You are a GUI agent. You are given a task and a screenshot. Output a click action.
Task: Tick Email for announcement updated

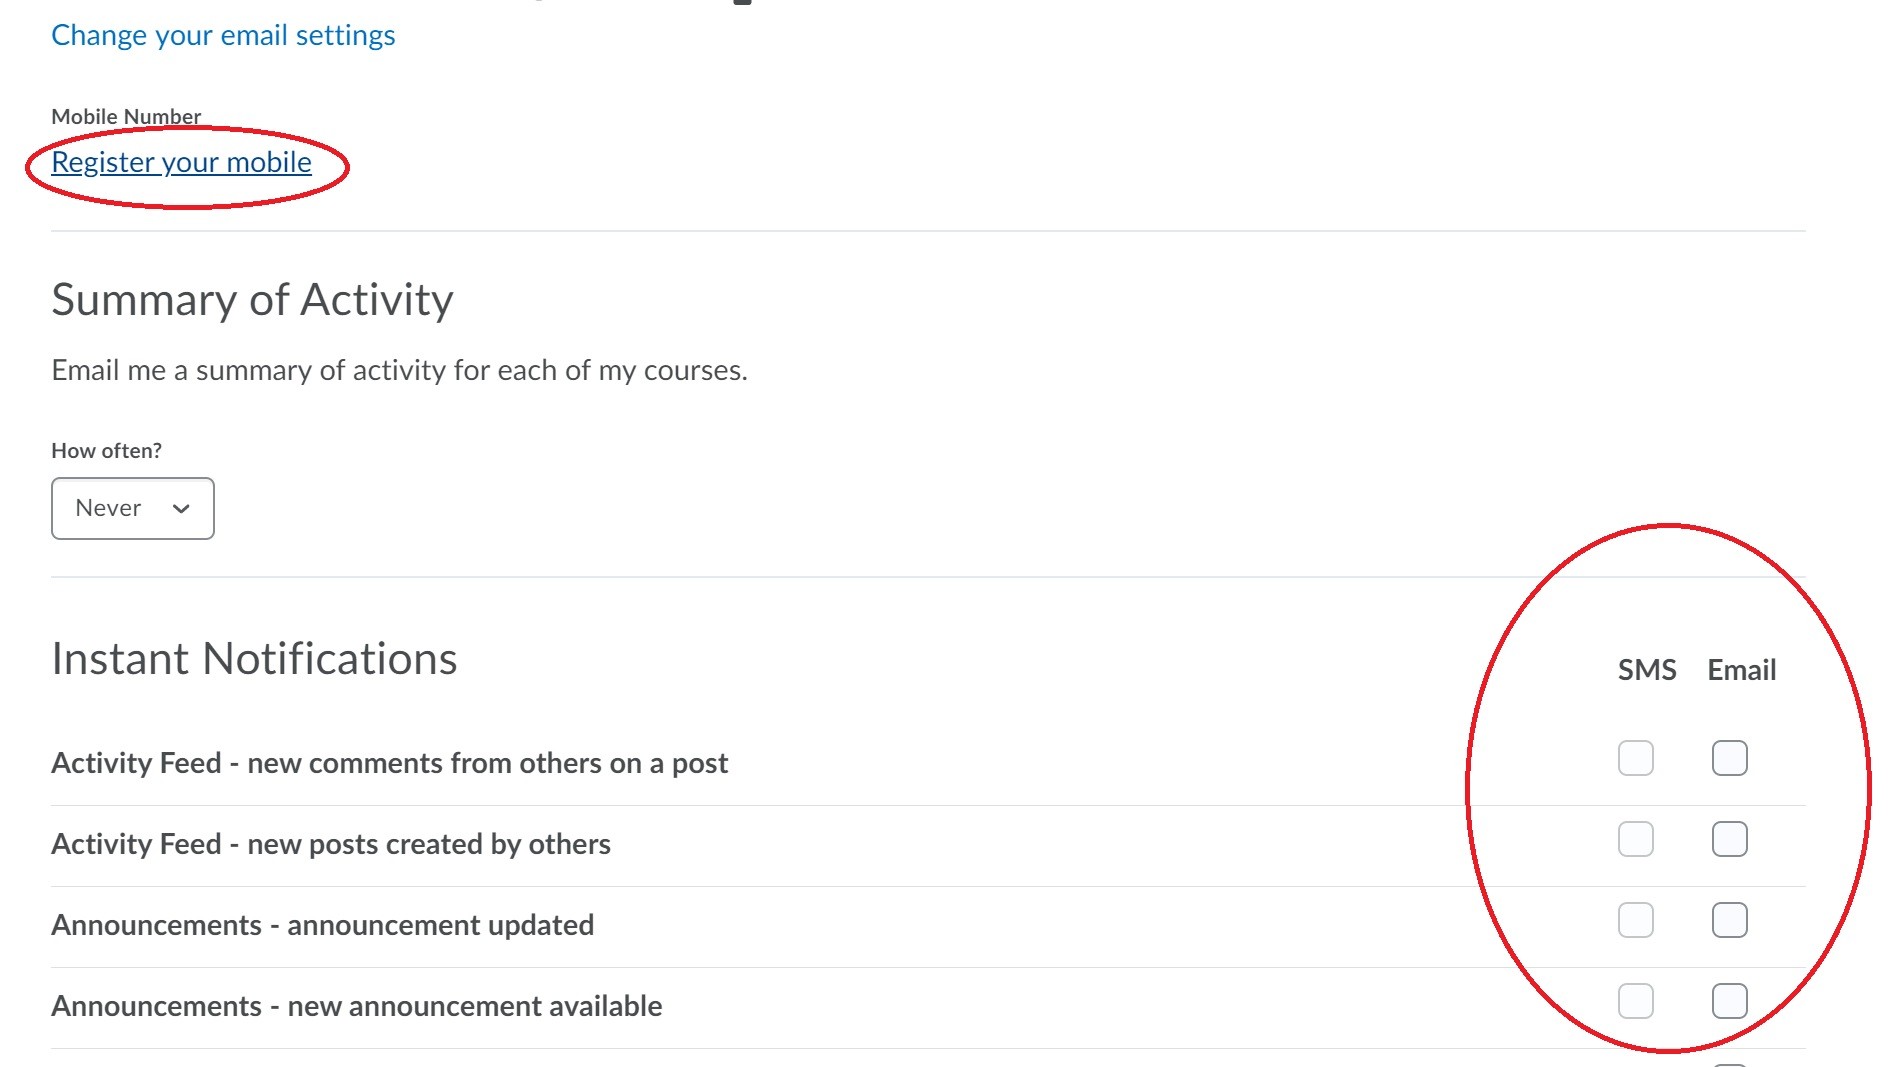[1730, 920]
